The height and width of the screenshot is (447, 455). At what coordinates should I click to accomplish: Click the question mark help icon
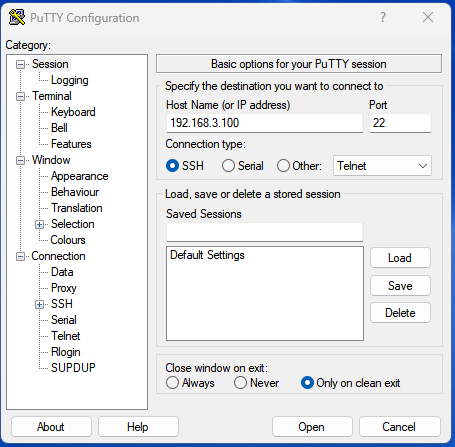click(x=383, y=17)
